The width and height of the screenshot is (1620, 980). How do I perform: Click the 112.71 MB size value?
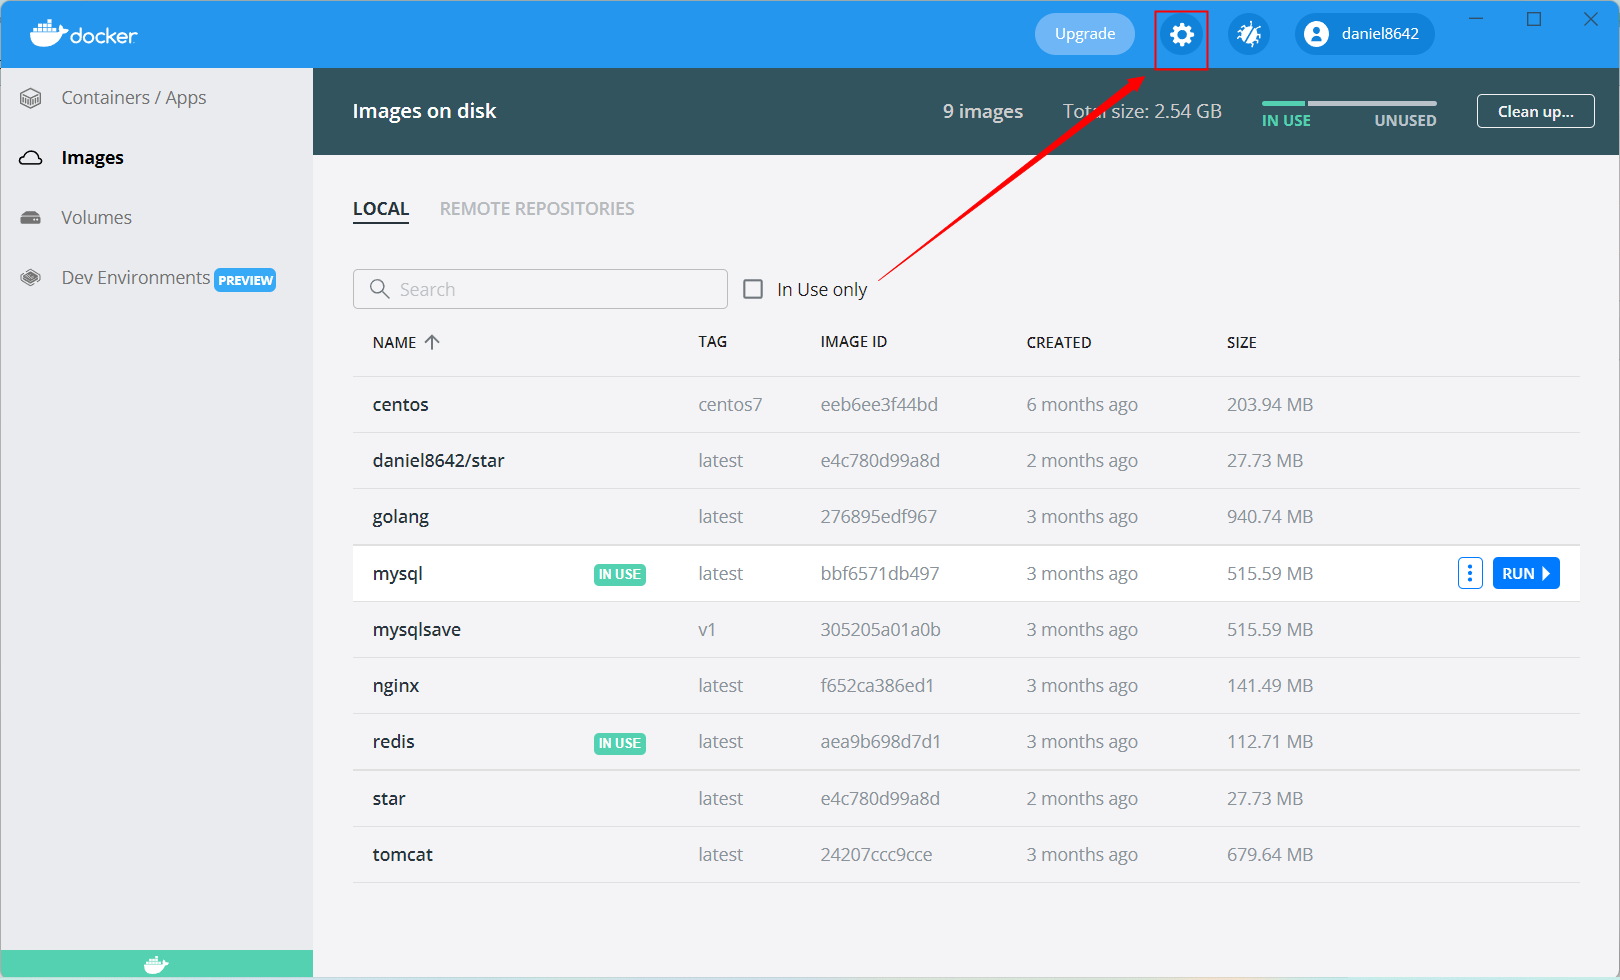[1270, 742]
